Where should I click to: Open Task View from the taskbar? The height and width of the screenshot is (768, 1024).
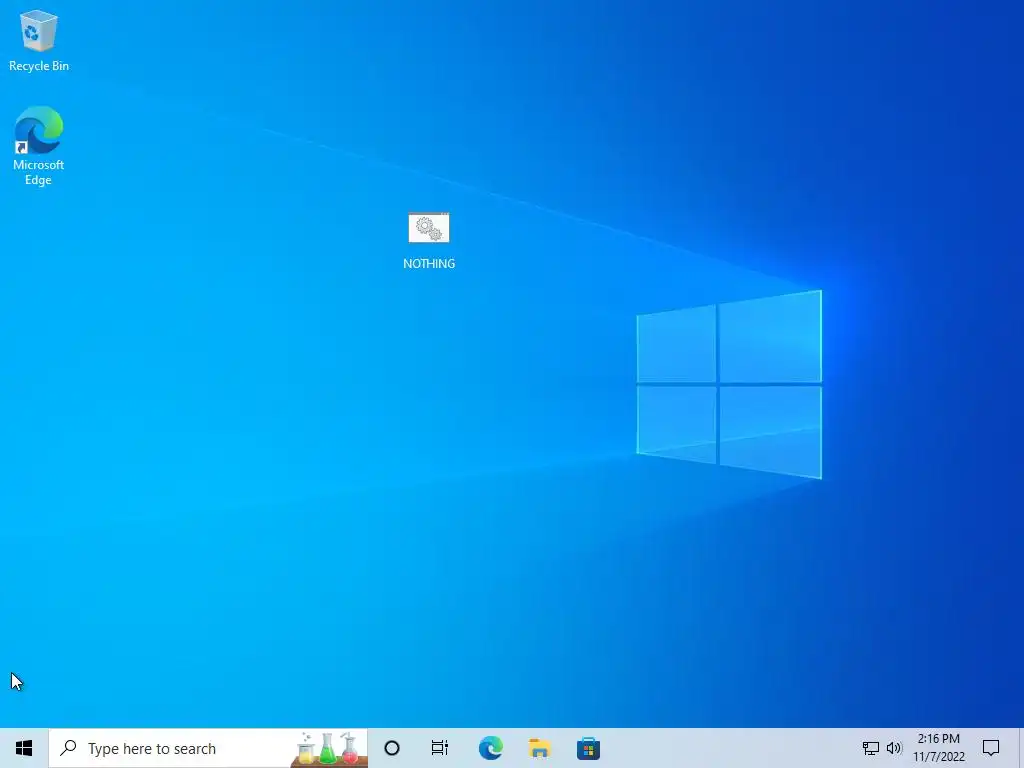point(440,748)
